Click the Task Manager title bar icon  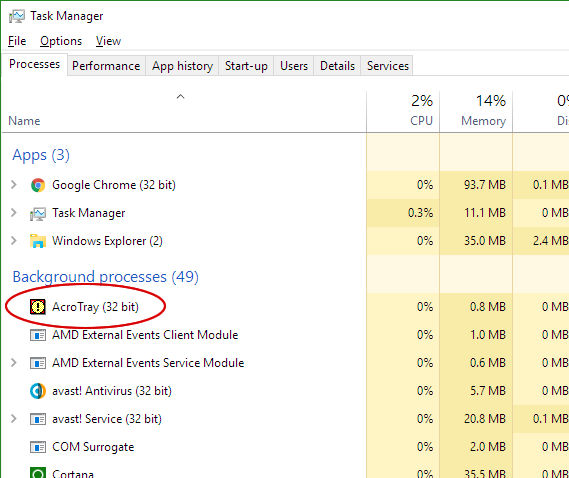coord(16,16)
